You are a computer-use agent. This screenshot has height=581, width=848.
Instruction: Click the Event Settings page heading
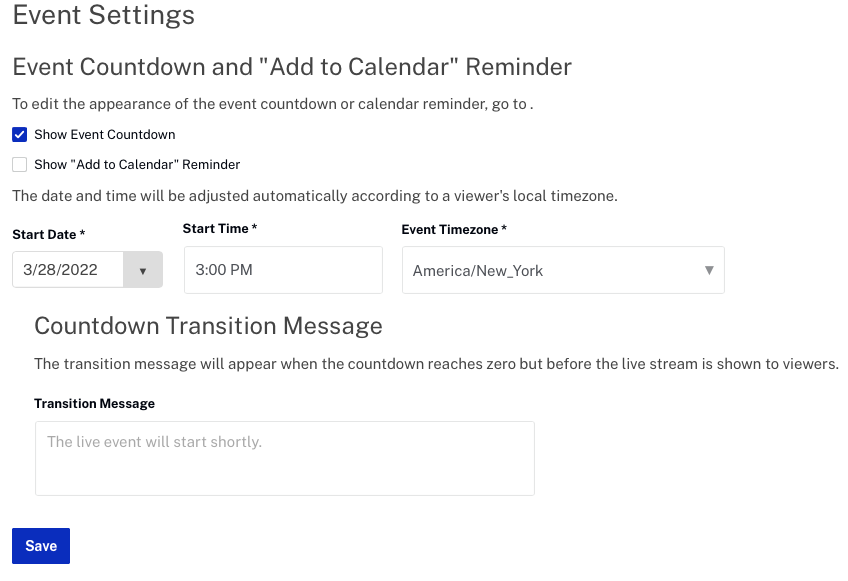tap(103, 15)
